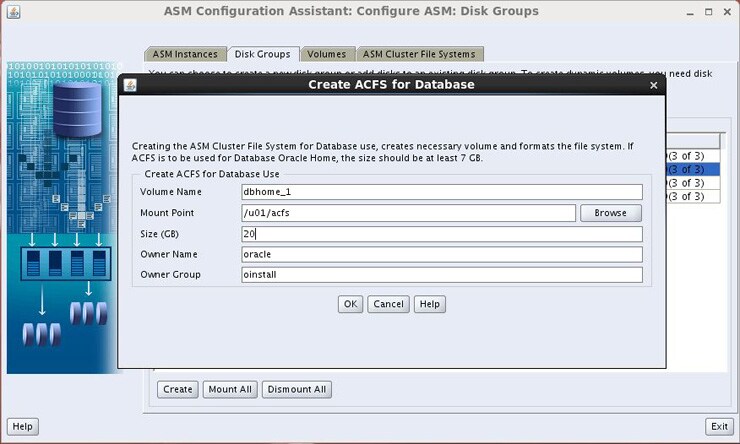Switch to the ASM Instances tab
Image resolution: width=740 pixels, height=444 pixels.
click(x=185, y=54)
